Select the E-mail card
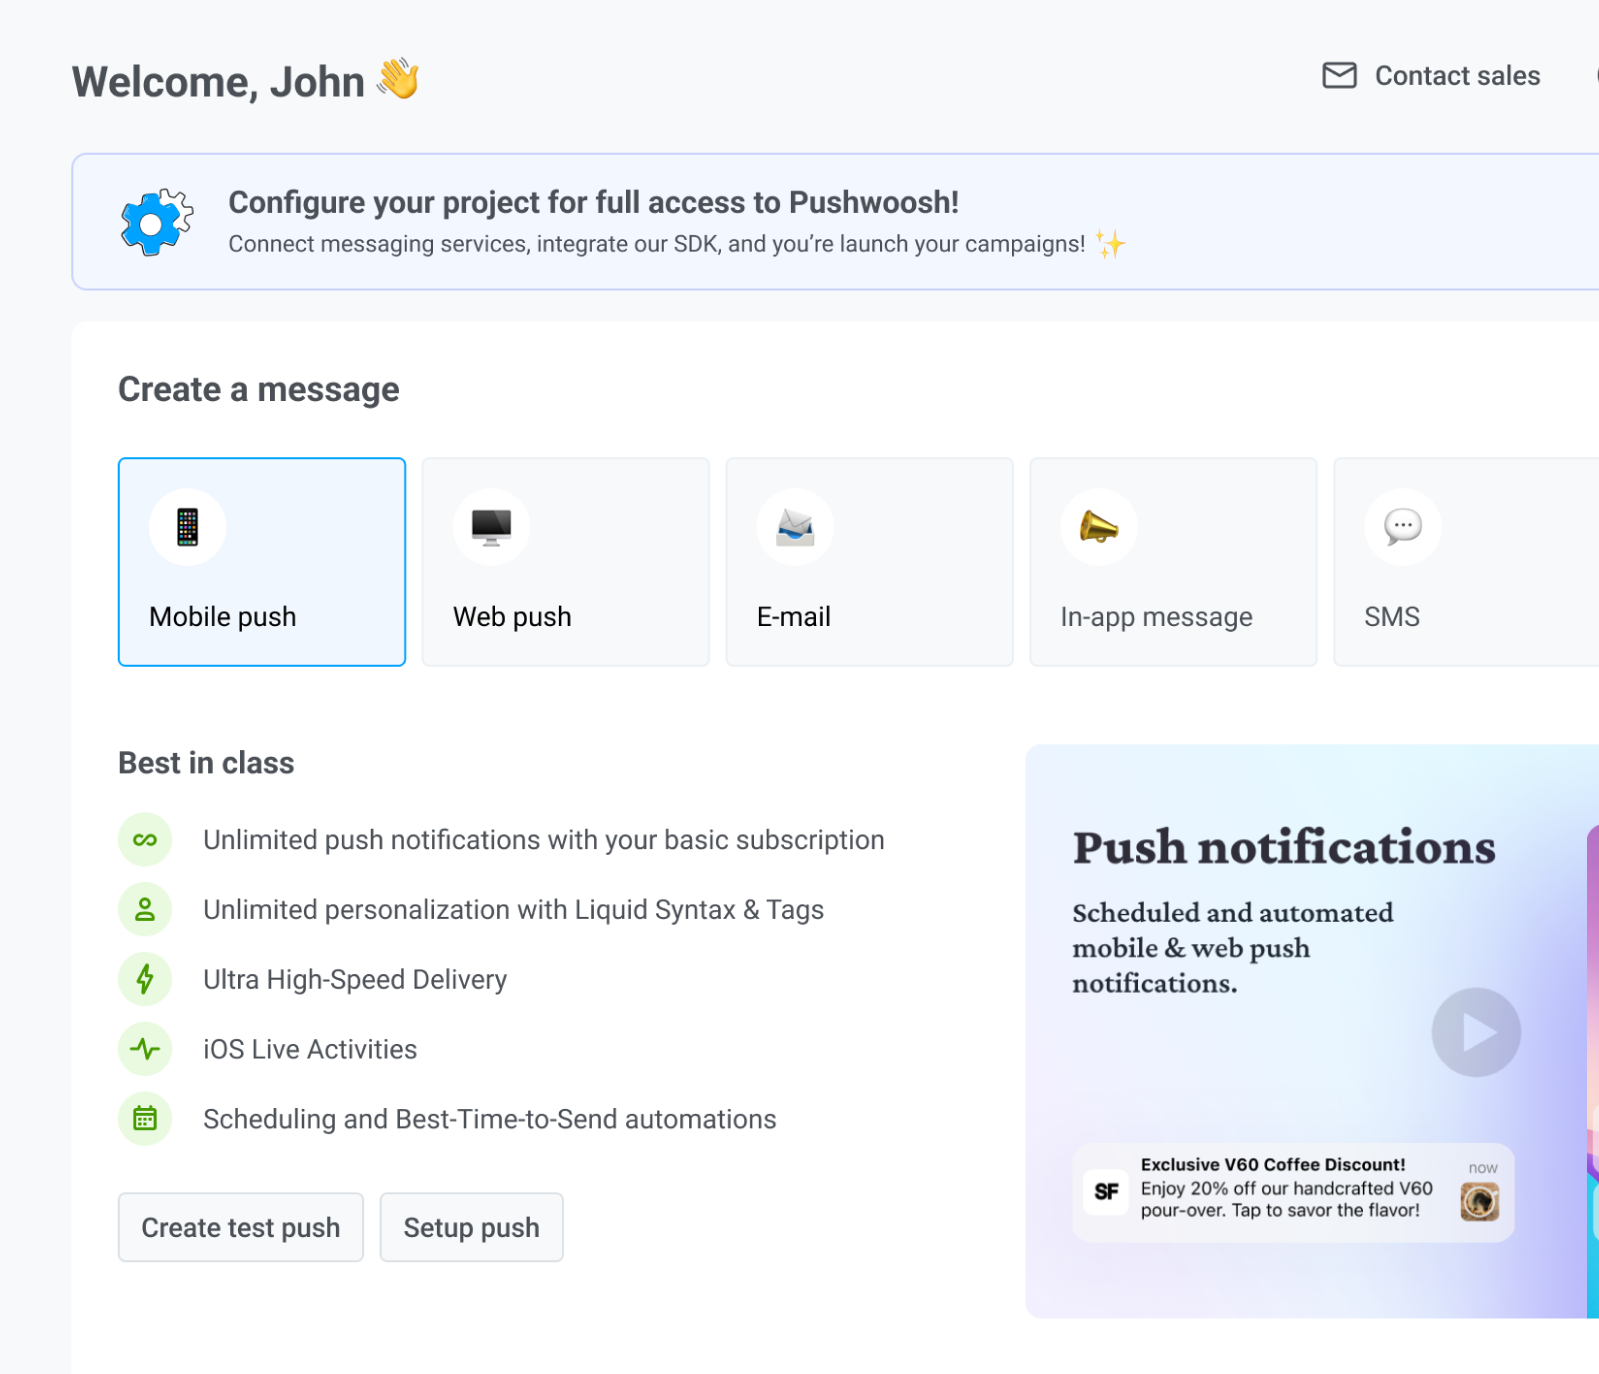The width and height of the screenshot is (1599, 1374). point(870,562)
